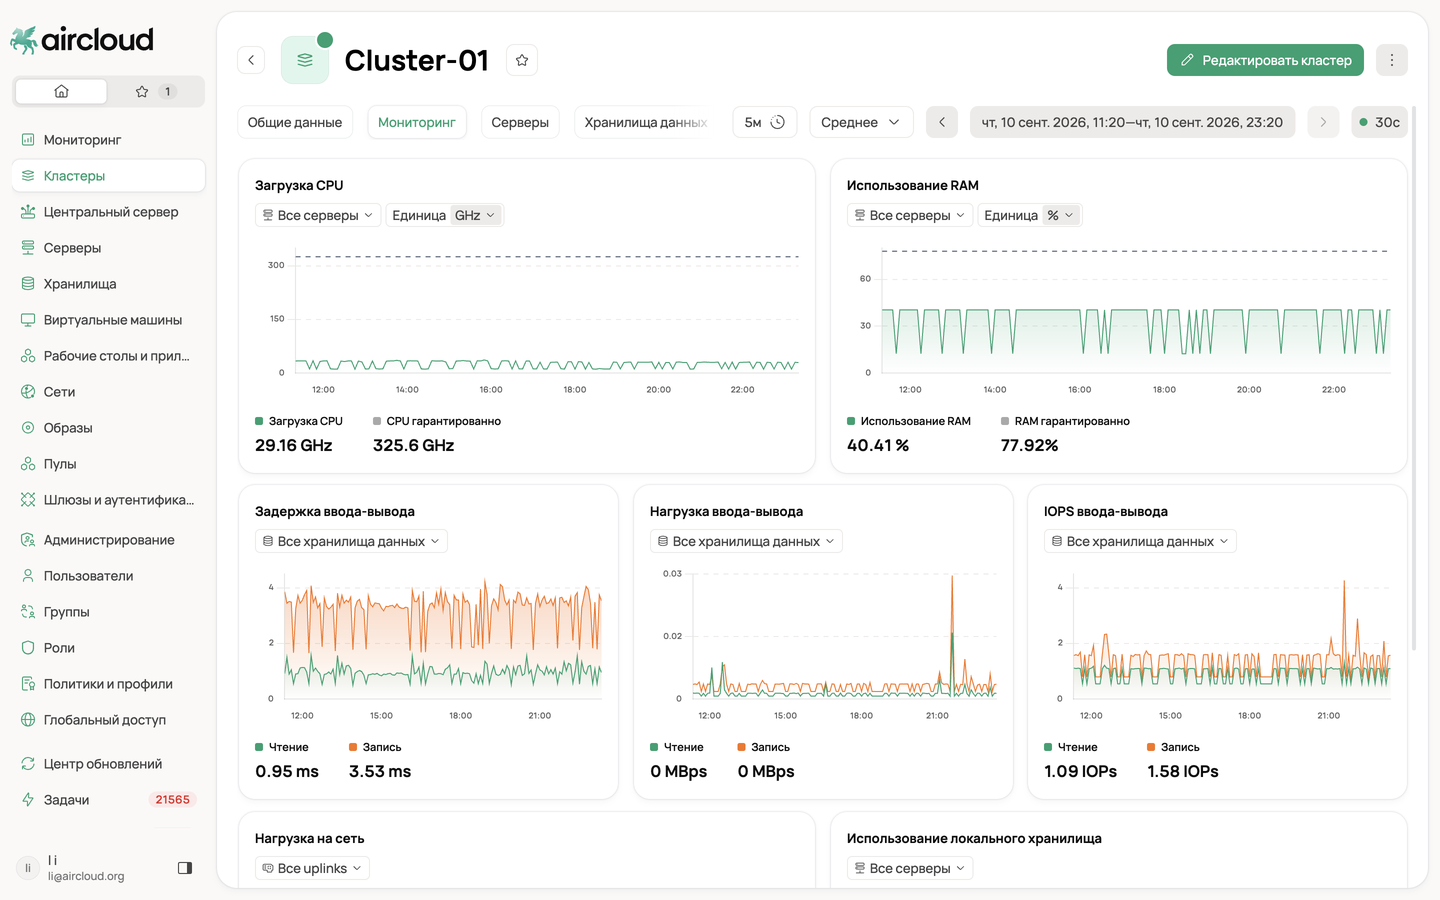Image resolution: width=1440 pixels, height=900 pixels.
Task: Toggle Чтение legend in Задержка ввода-вывода
Action: click(282, 747)
